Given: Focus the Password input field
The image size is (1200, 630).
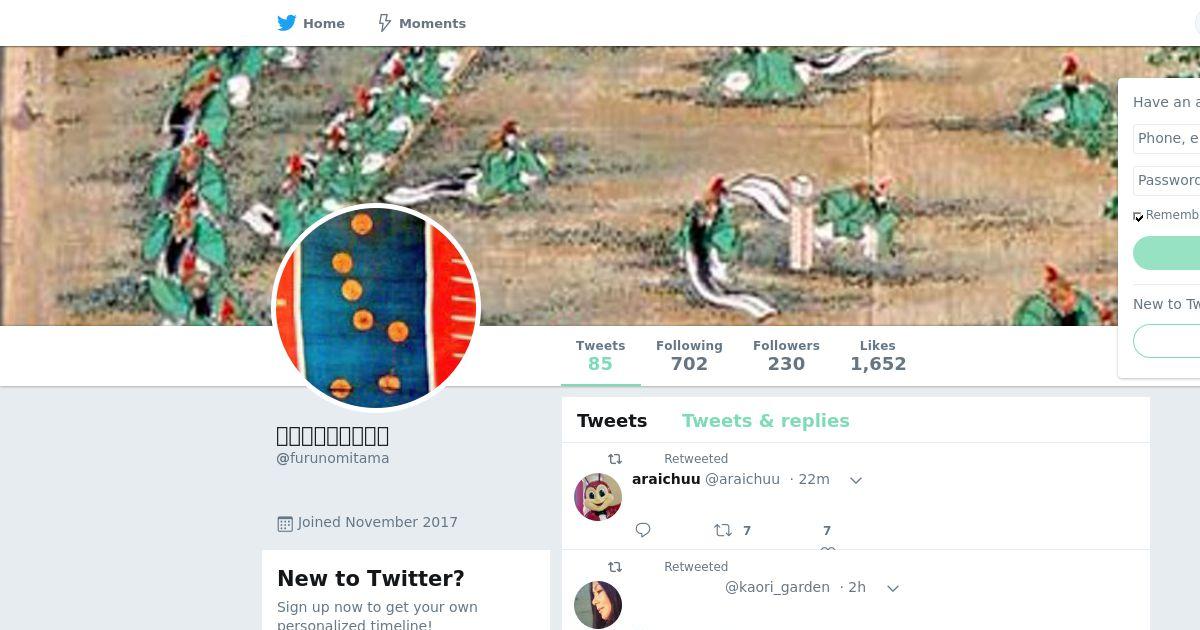Looking at the screenshot, I should [x=1166, y=180].
